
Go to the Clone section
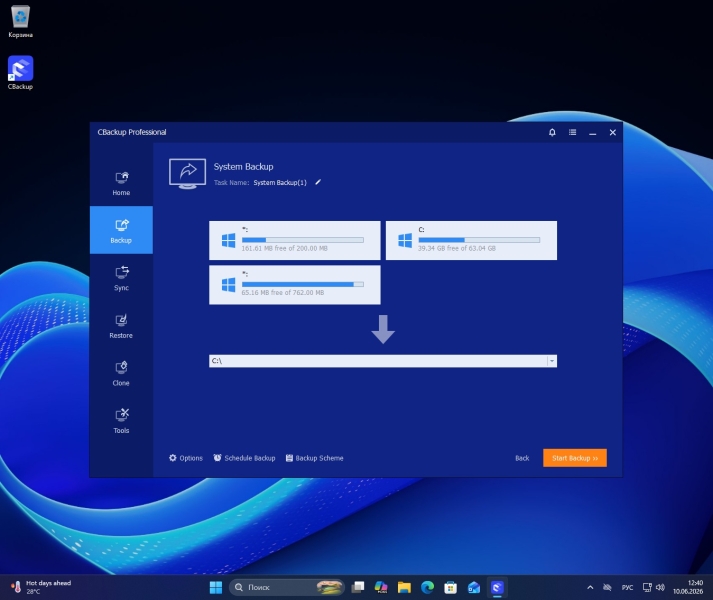coord(121,373)
